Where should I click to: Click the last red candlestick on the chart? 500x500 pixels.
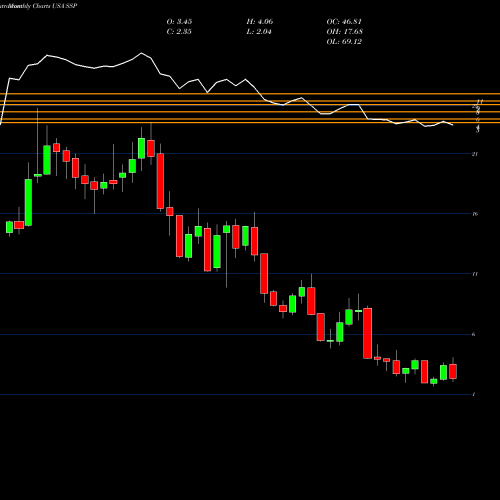click(x=453, y=371)
